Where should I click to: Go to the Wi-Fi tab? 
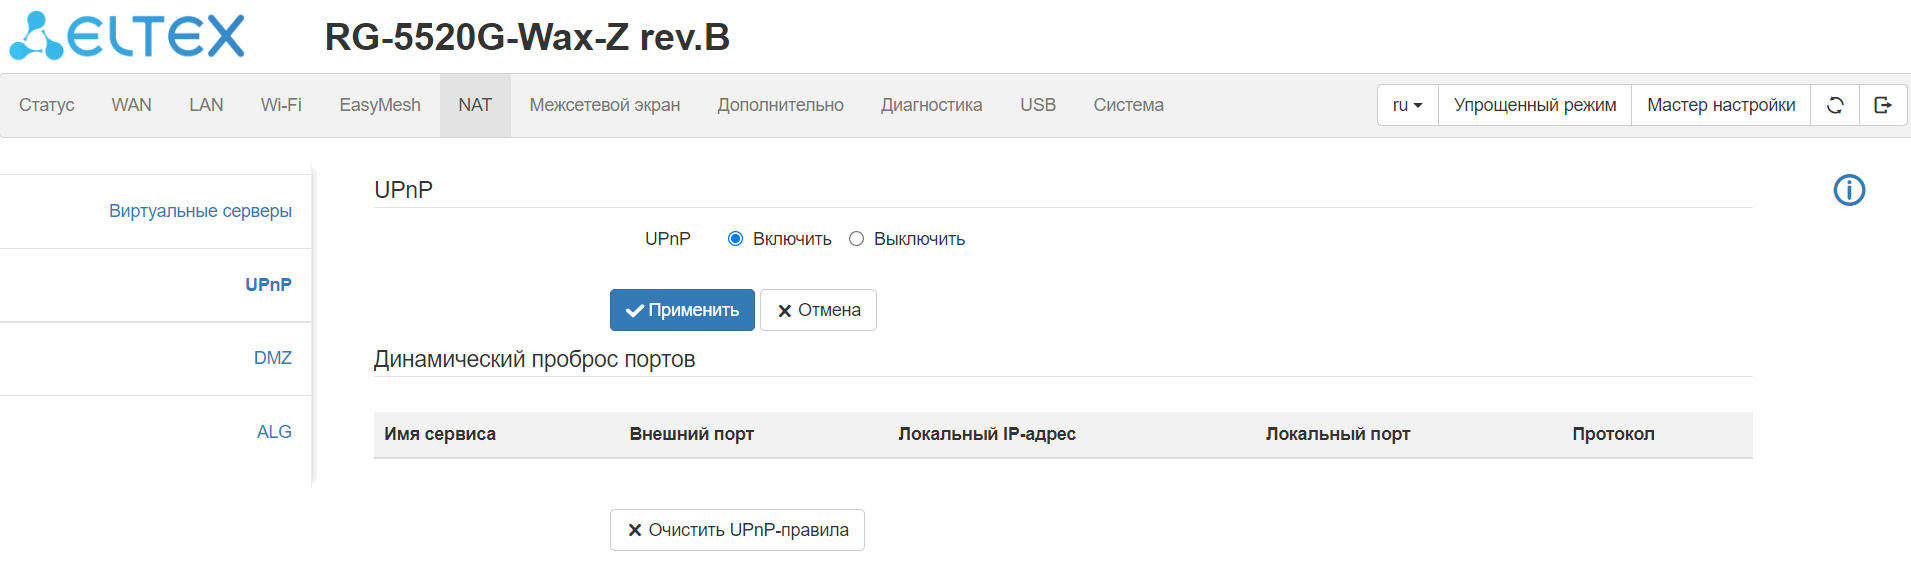[x=281, y=105]
